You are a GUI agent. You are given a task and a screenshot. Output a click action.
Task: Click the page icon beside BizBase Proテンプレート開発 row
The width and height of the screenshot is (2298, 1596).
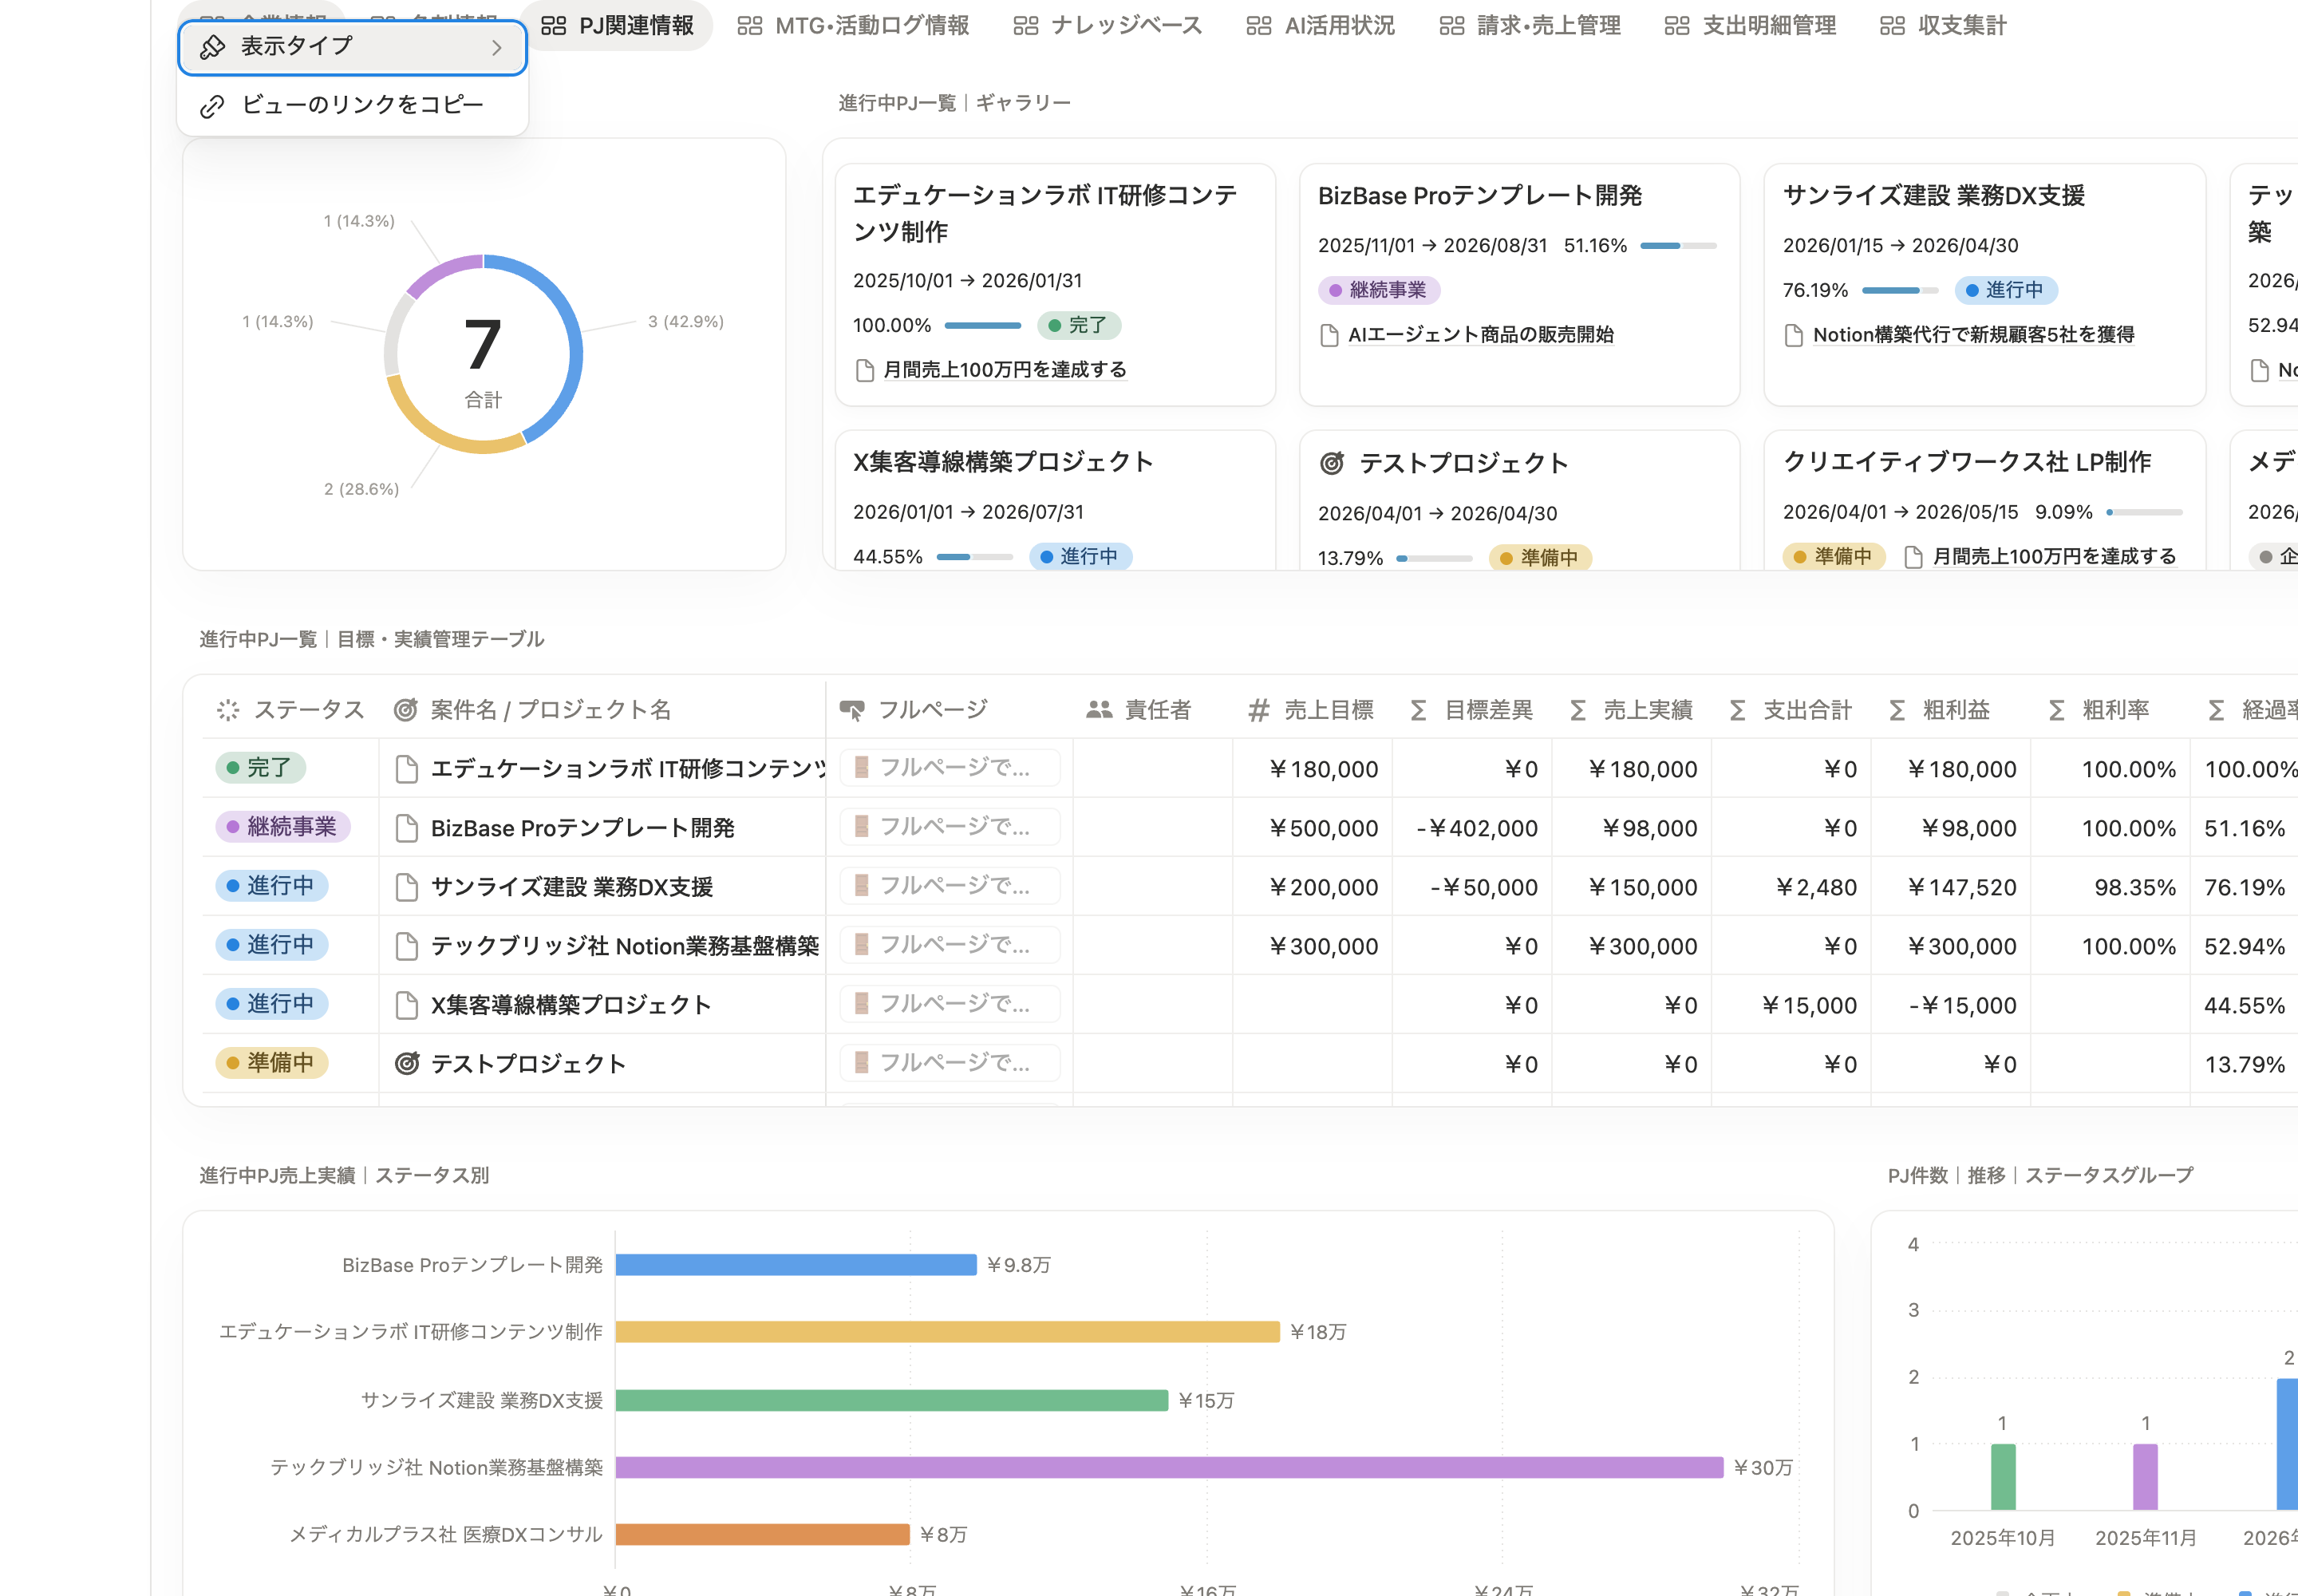coord(406,828)
